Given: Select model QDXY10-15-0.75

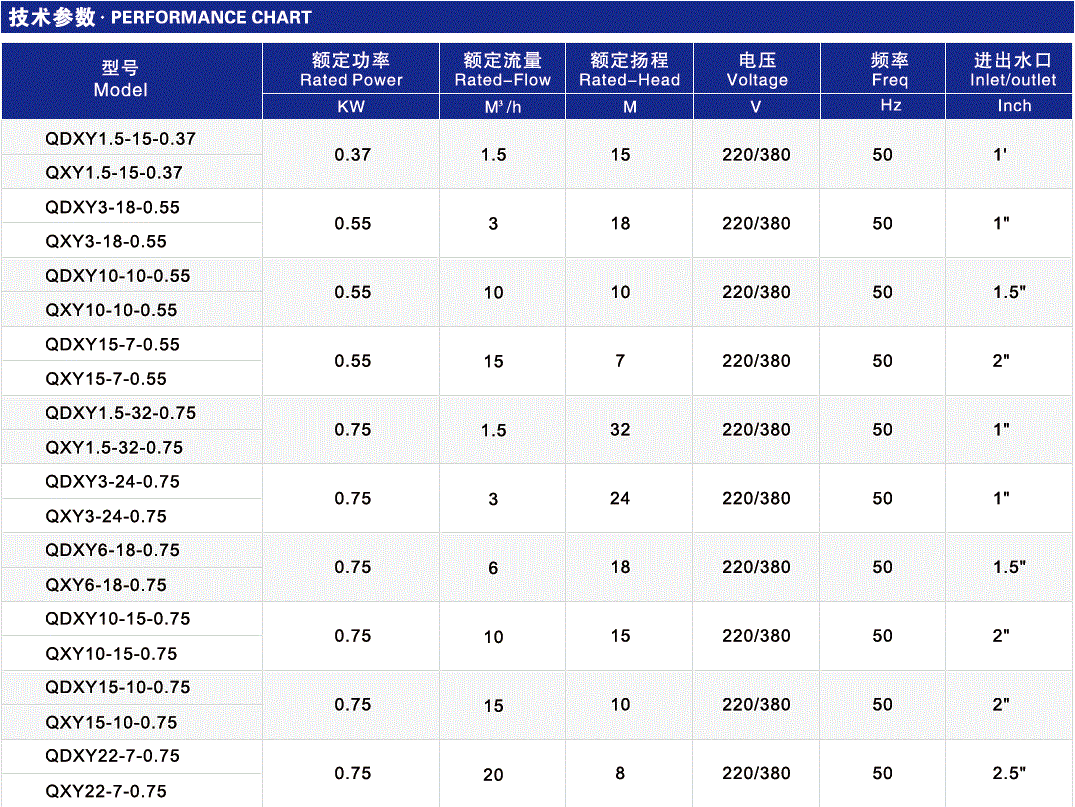Looking at the screenshot, I should [118, 619].
